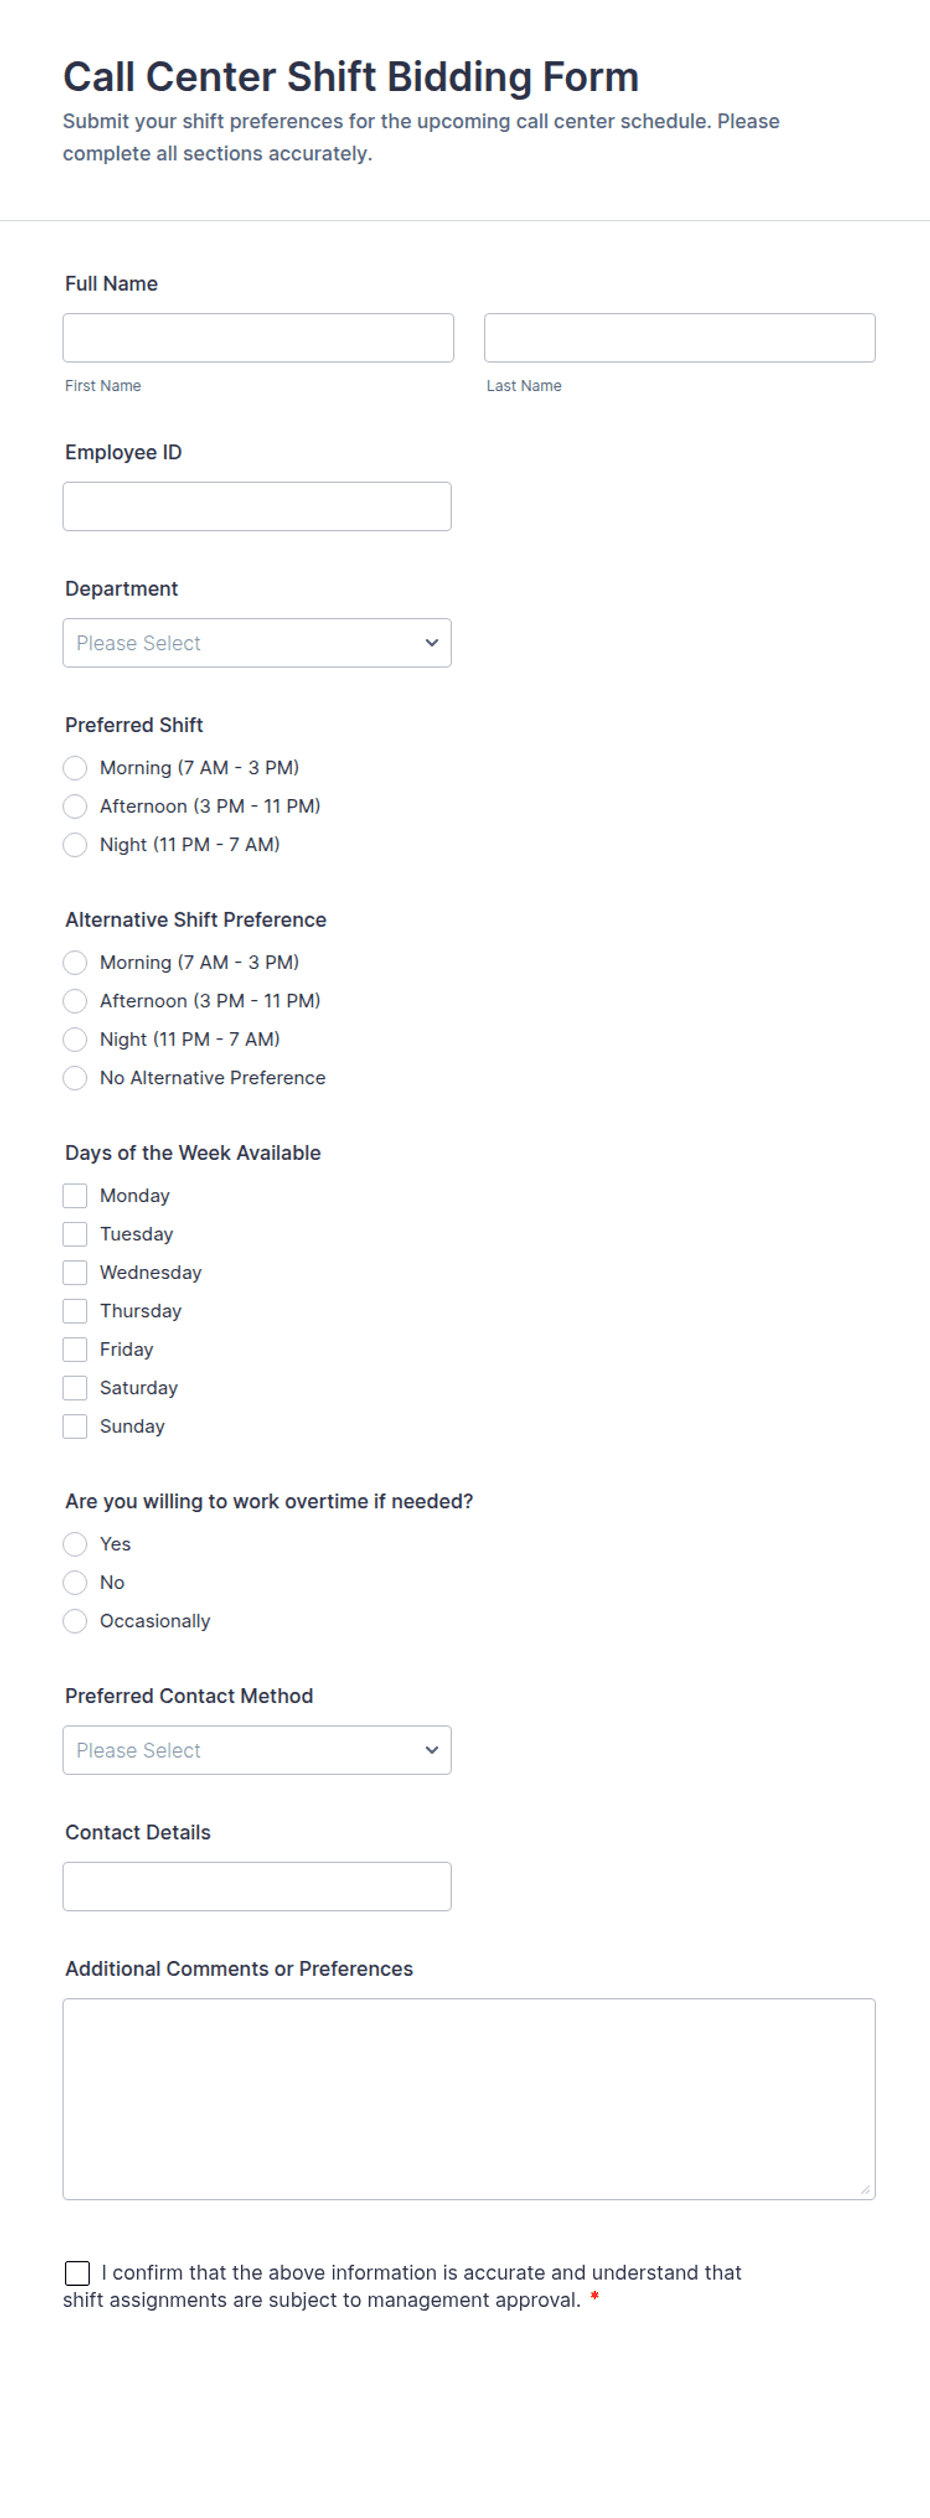Select Yes for overtime willingness
930x2518 pixels.
coord(75,1544)
